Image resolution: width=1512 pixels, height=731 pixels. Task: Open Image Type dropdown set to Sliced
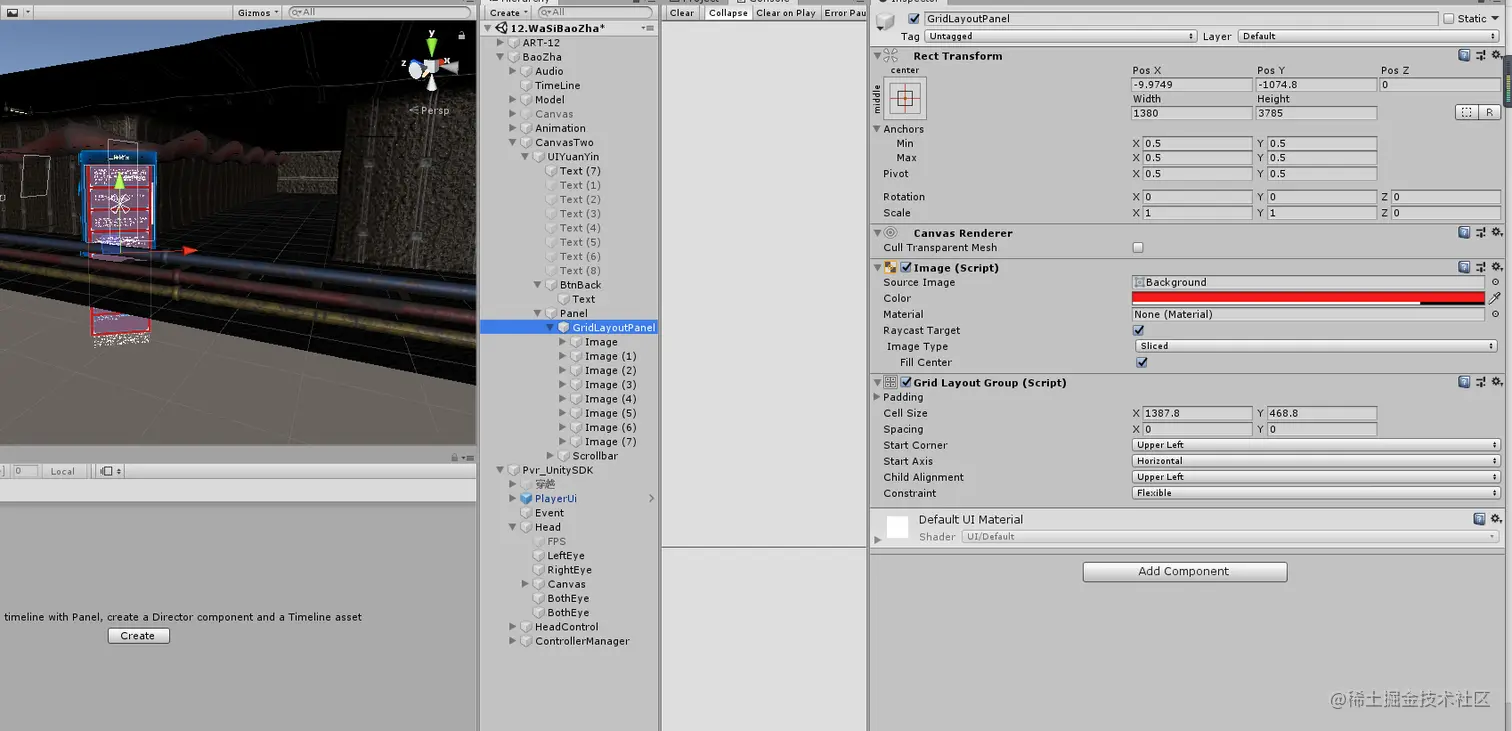(x=1316, y=346)
